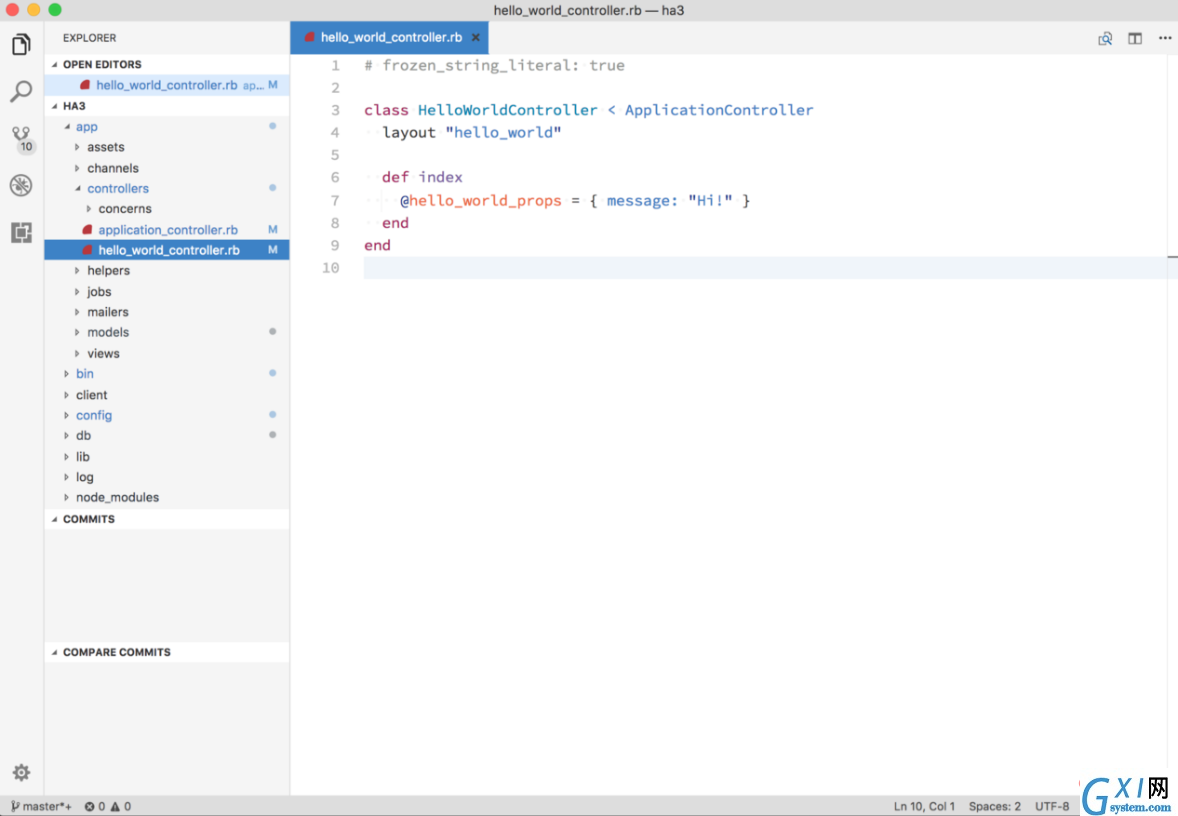This screenshot has height=816, width=1178.
Task: Open the Search view in activity bar
Action: 21,92
